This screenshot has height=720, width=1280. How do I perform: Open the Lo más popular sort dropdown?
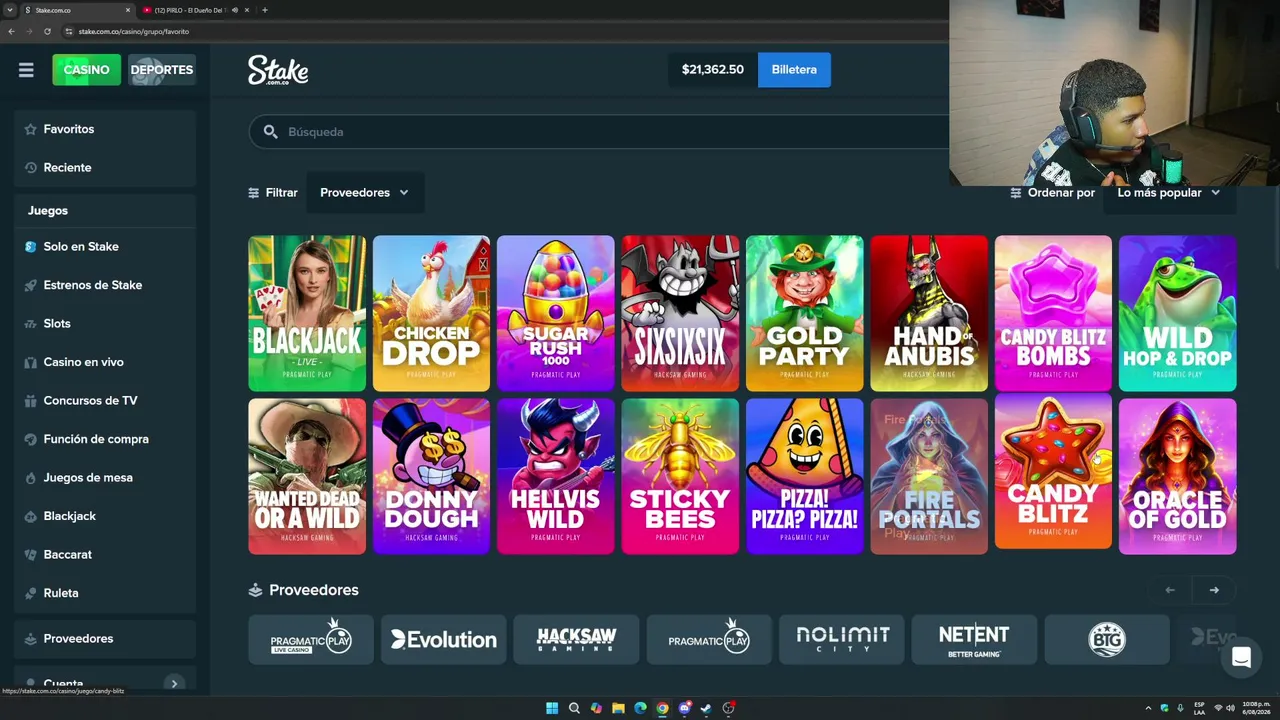tap(1169, 192)
